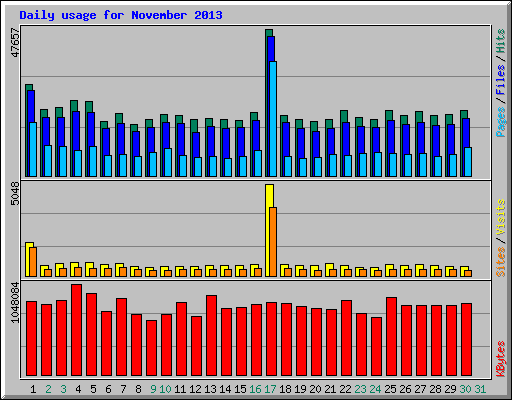Viewport: 512px width, 400px height.
Task: Select green day number 3 on the x-axis
Action: point(63,389)
